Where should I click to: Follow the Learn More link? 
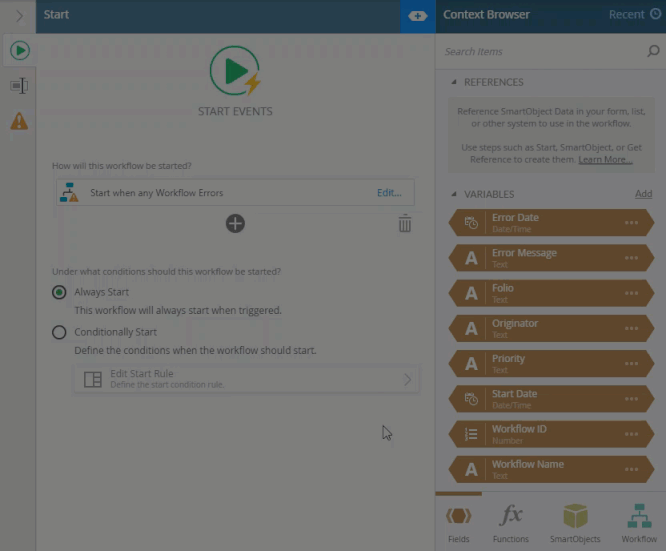point(605,159)
